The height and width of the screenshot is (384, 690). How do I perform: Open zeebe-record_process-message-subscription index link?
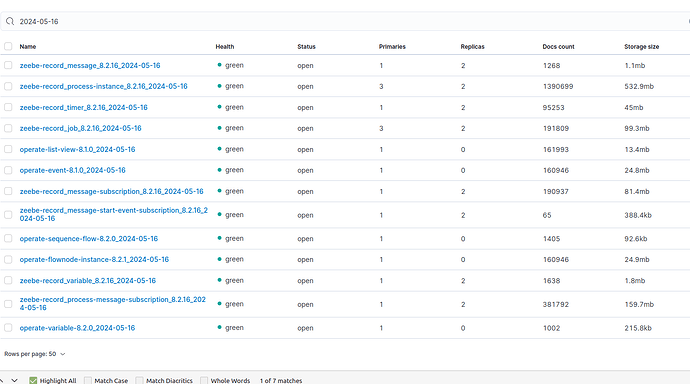point(113,304)
